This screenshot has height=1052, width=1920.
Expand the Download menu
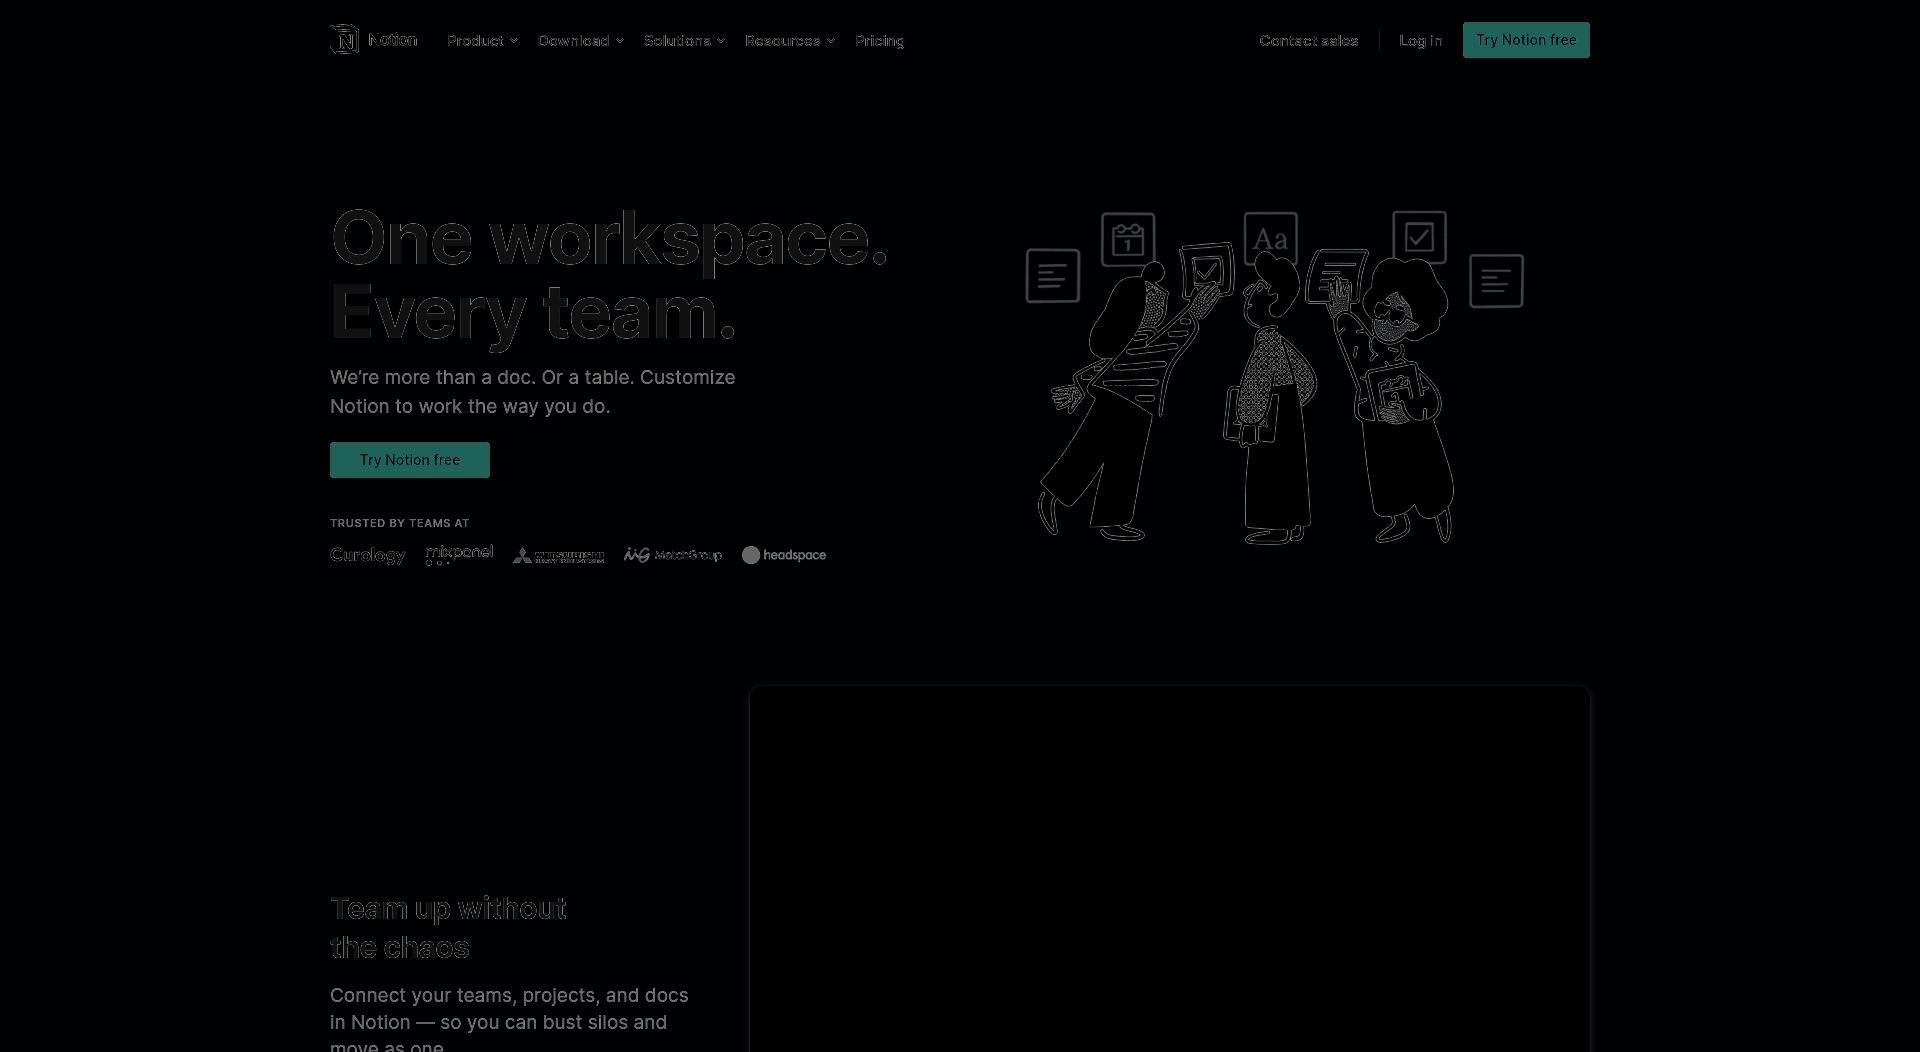(x=581, y=41)
